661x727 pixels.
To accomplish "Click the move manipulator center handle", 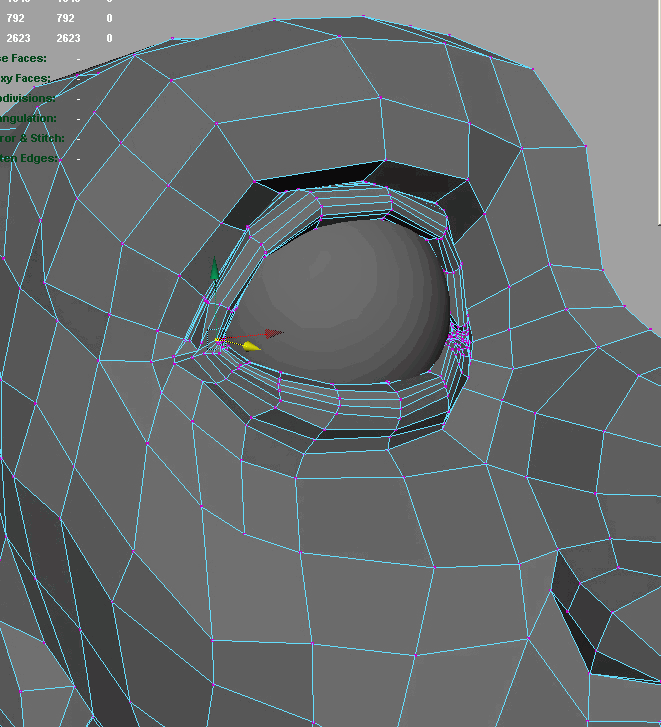I will pyautogui.click(x=217, y=340).
